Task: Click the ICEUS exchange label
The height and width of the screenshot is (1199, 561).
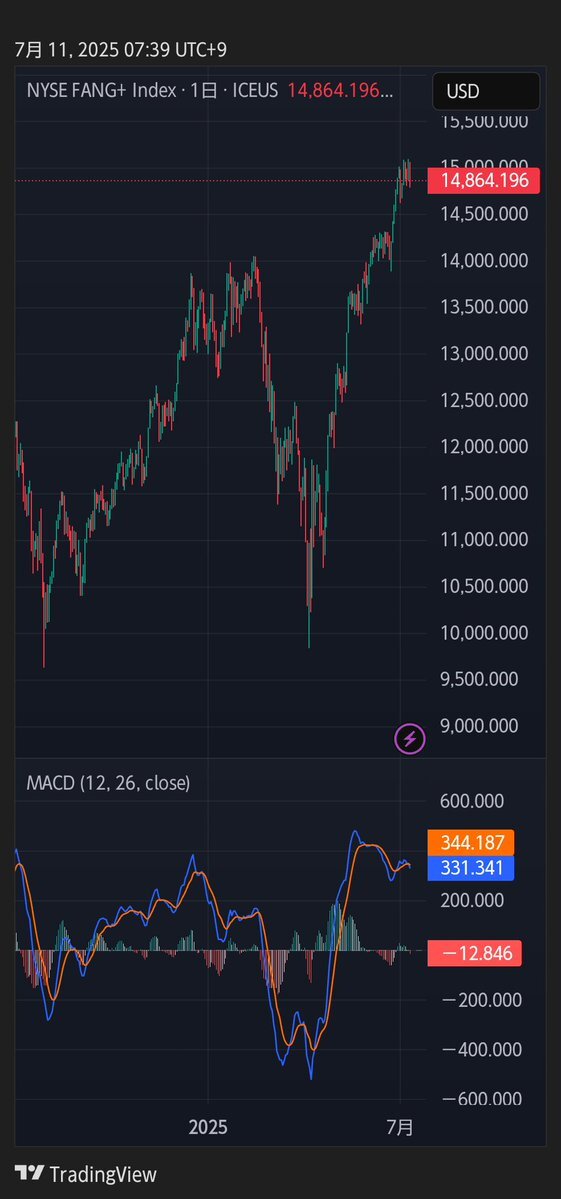Action: (x=254, y=90)
